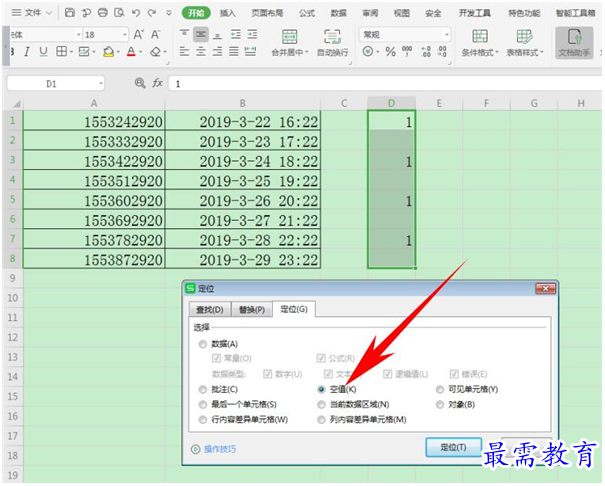Align text right
This screenshot has height=486, width=605.
coord(217,51)
